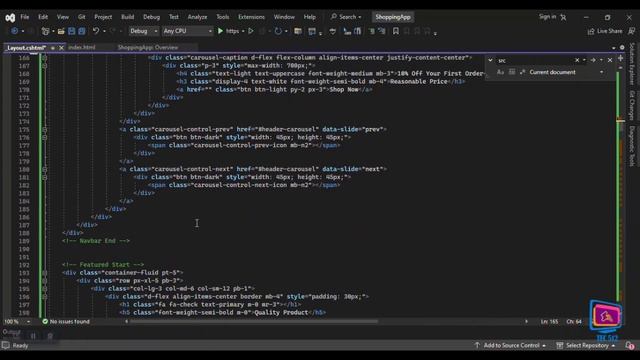
Task: Click the split editor plus icon
Action: click(x=620, y=58)
